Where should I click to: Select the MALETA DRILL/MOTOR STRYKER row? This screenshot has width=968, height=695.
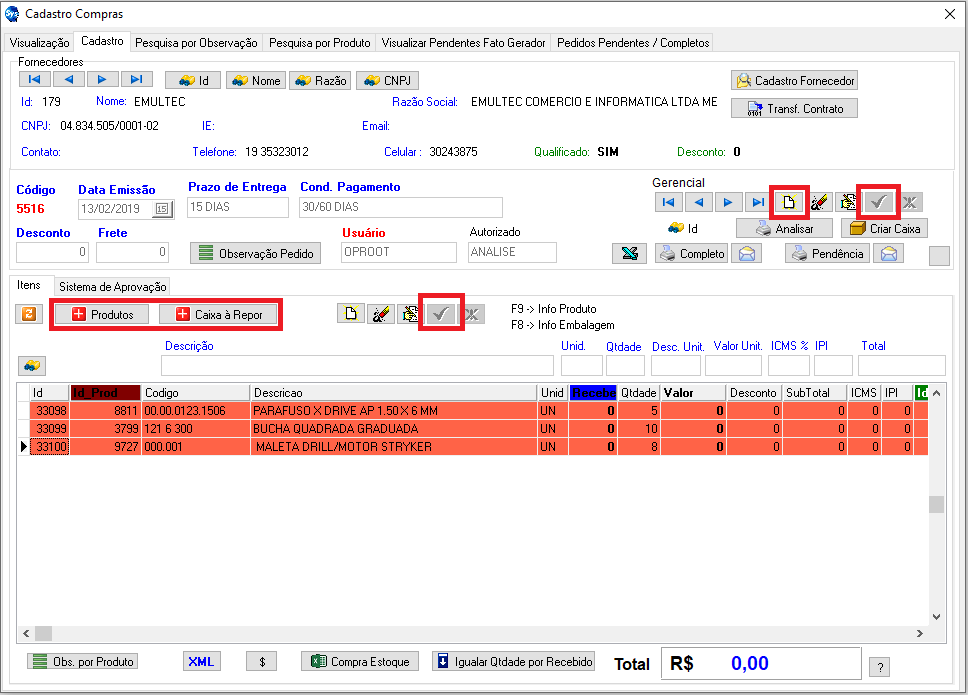344,447
